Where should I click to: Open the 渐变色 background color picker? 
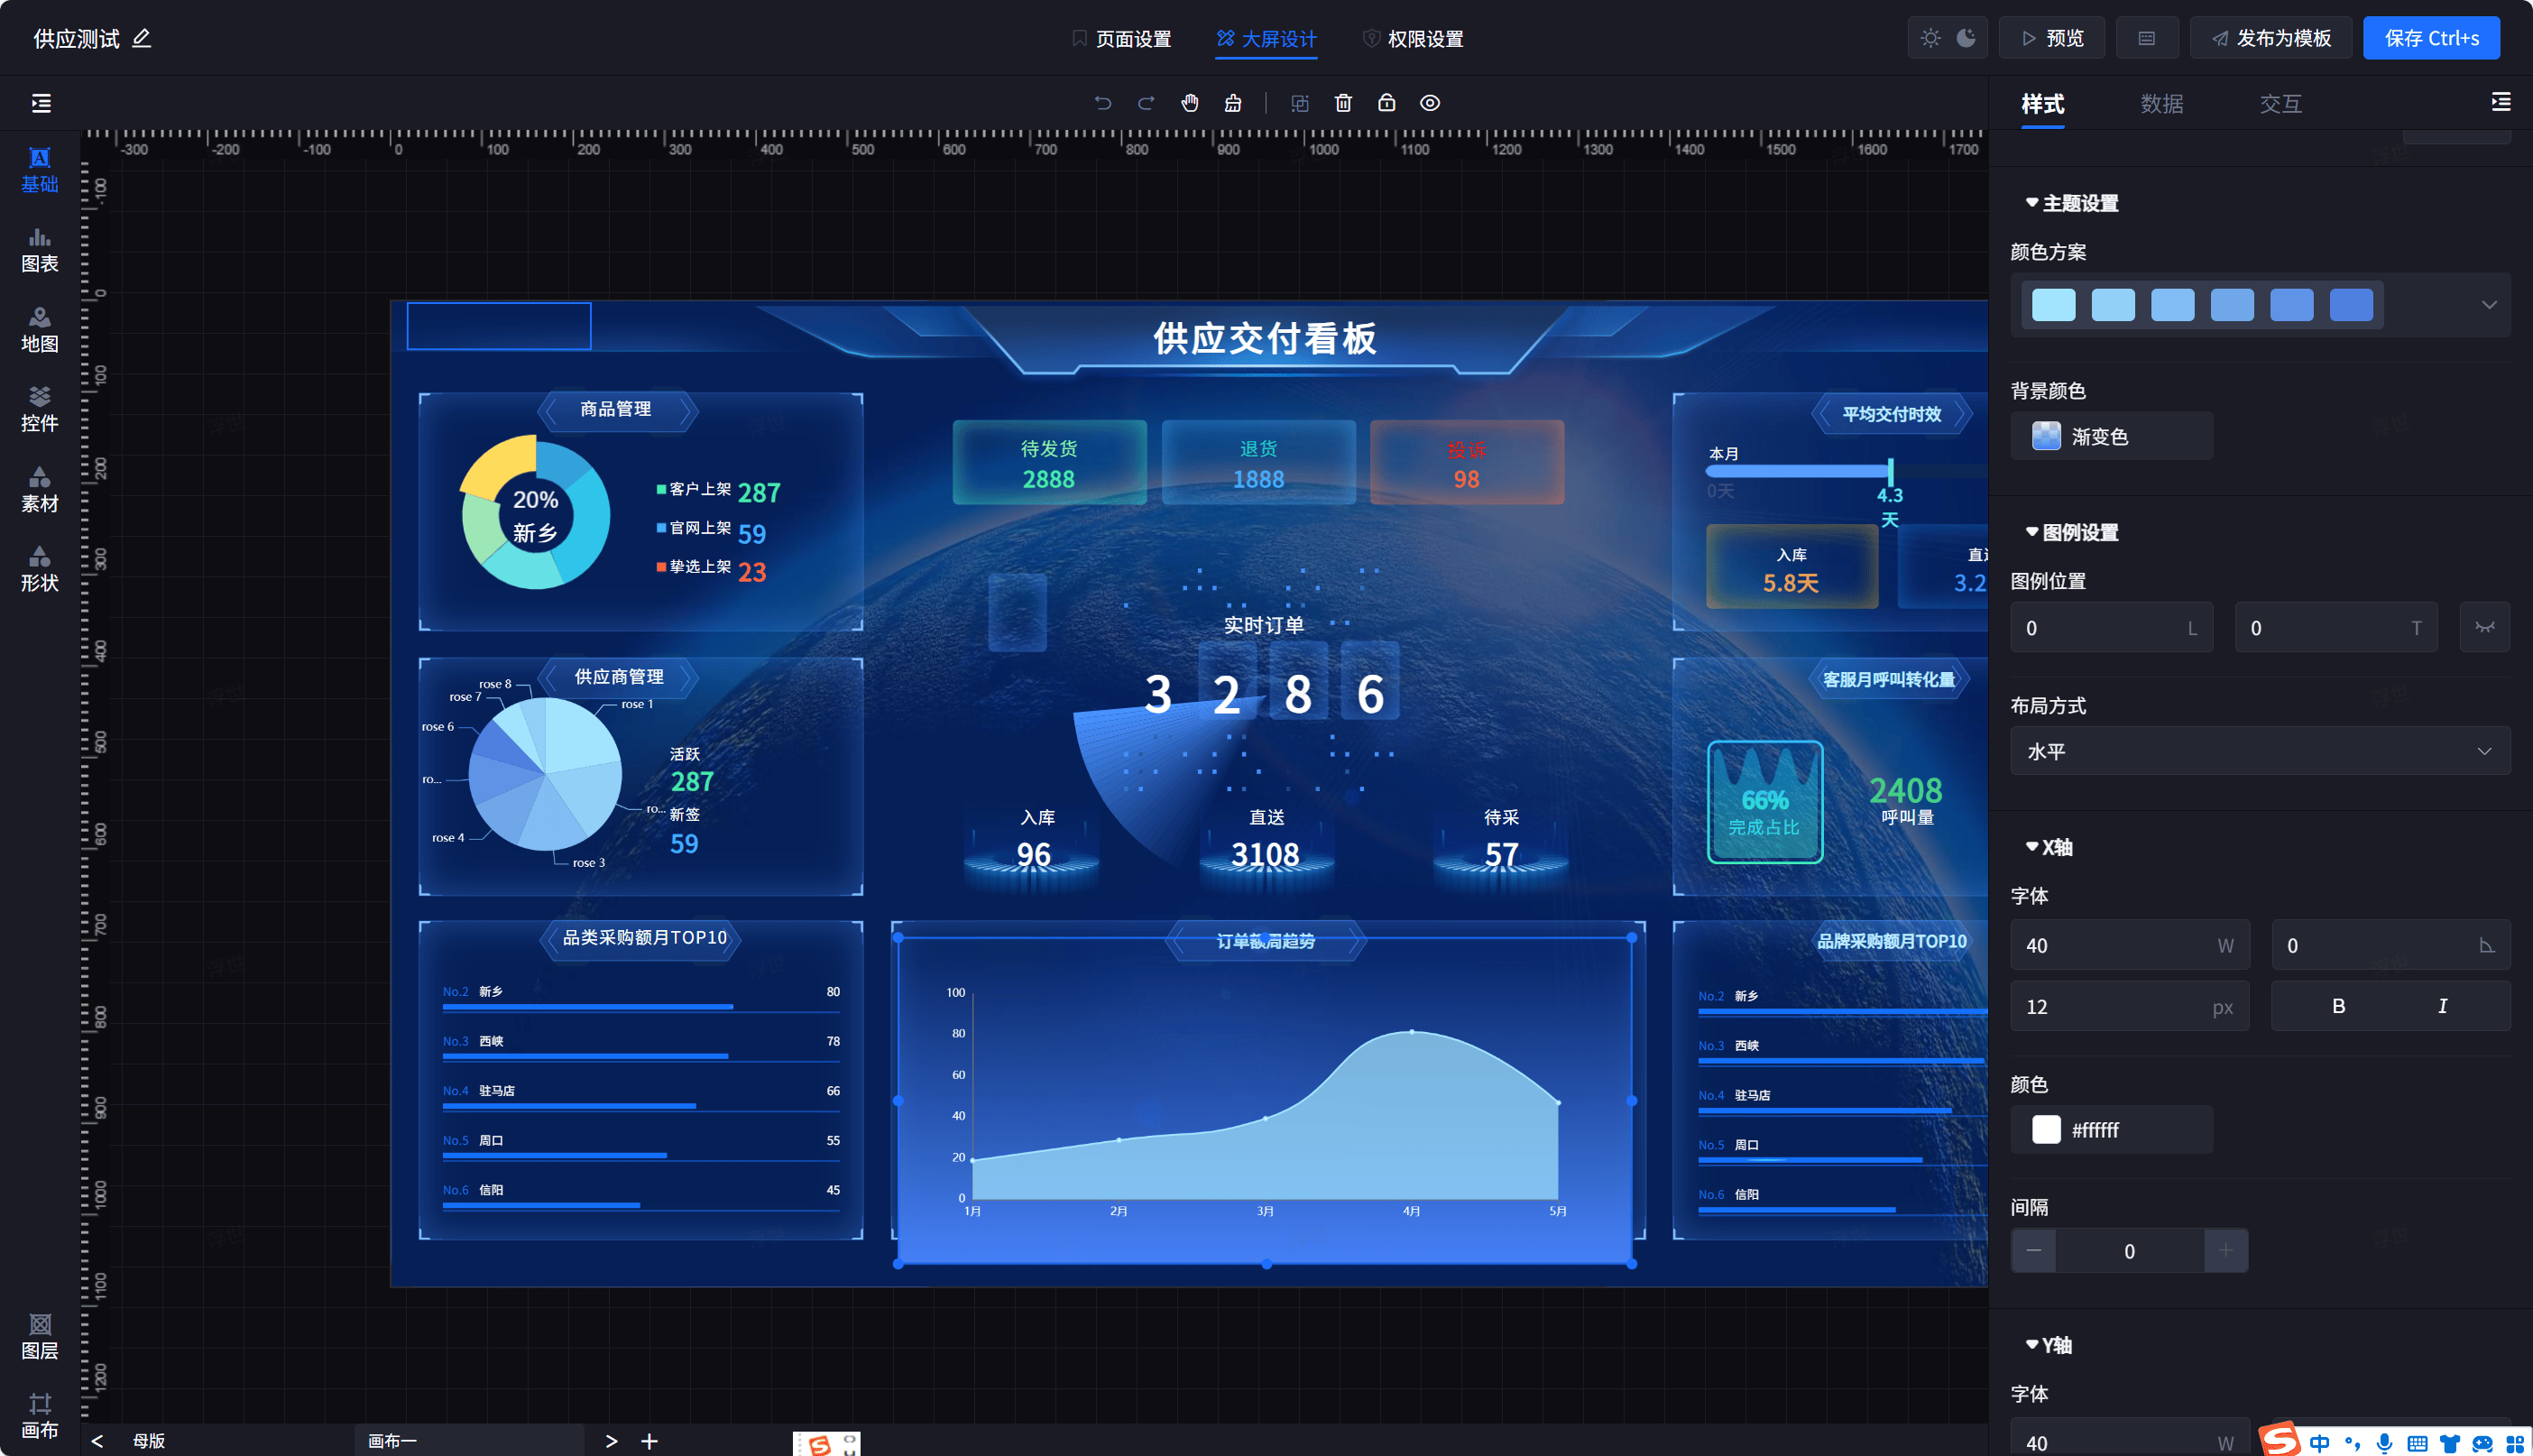(2111, 436)
